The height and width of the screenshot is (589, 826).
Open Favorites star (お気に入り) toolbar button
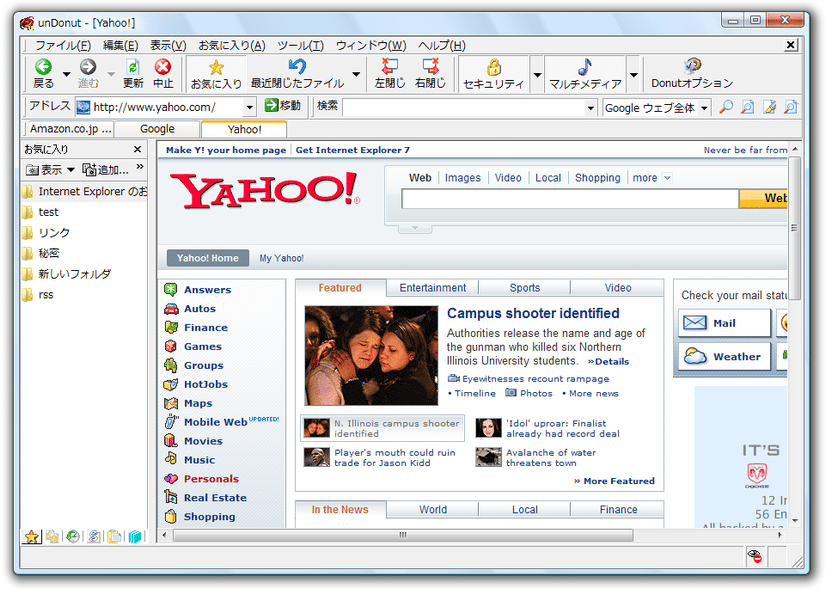(x=216, y=67)
